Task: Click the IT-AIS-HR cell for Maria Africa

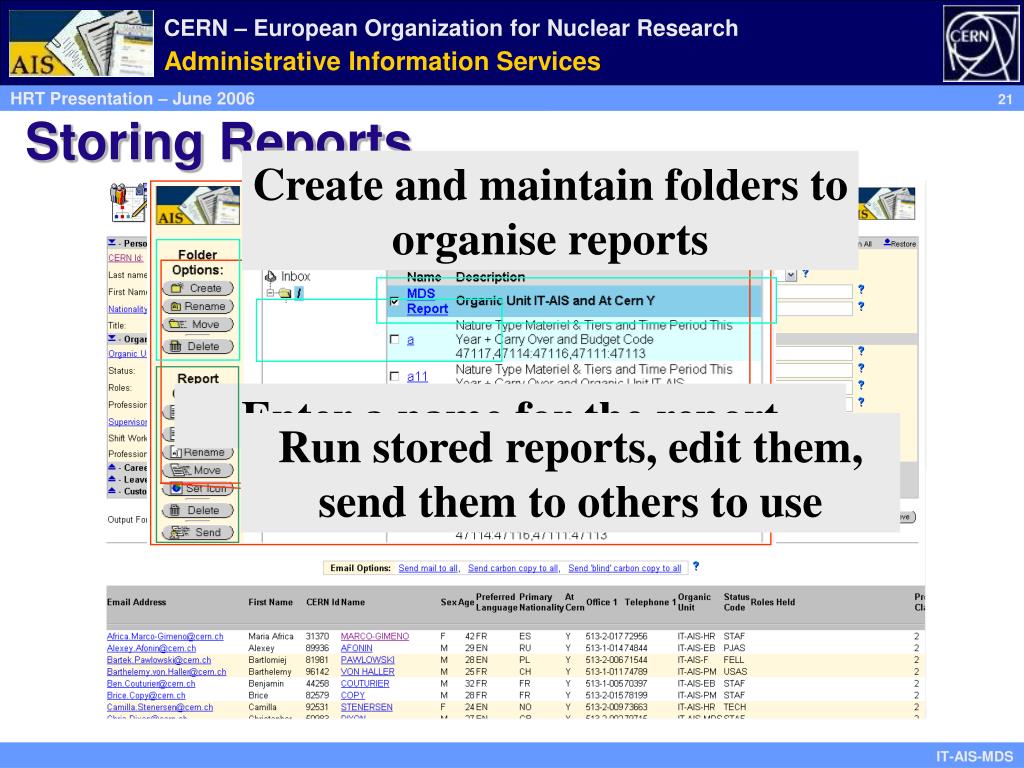Action: (696, 636)
